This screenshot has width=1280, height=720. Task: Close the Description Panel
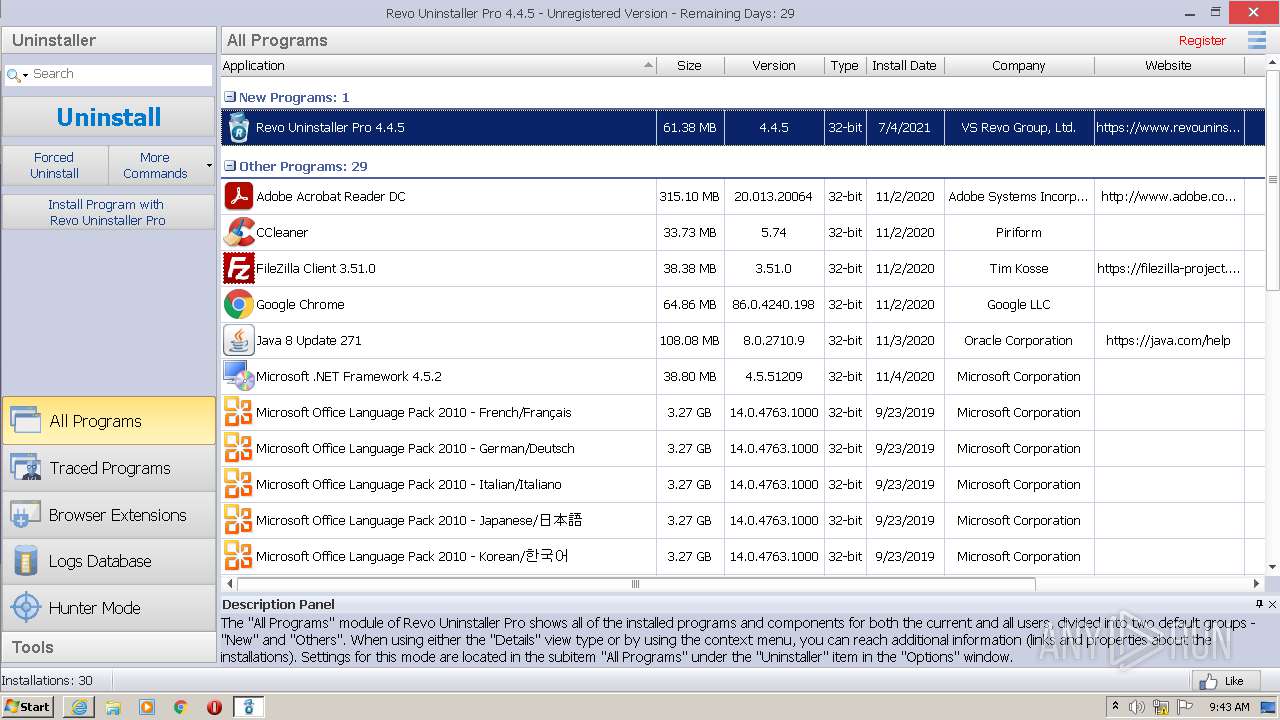click(1272, 604)
